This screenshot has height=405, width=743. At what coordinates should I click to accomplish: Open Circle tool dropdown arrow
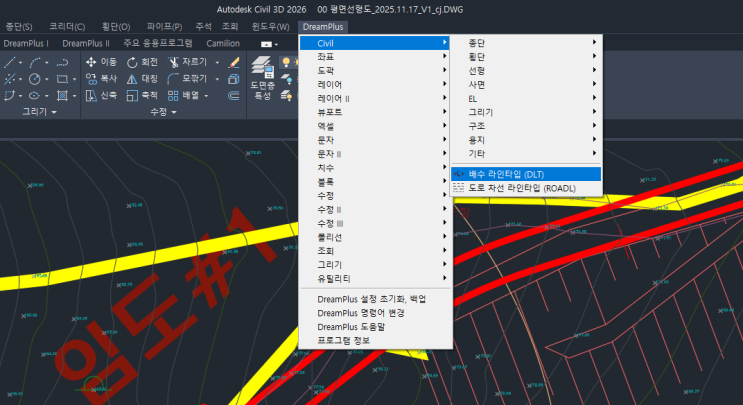point(46,79)
